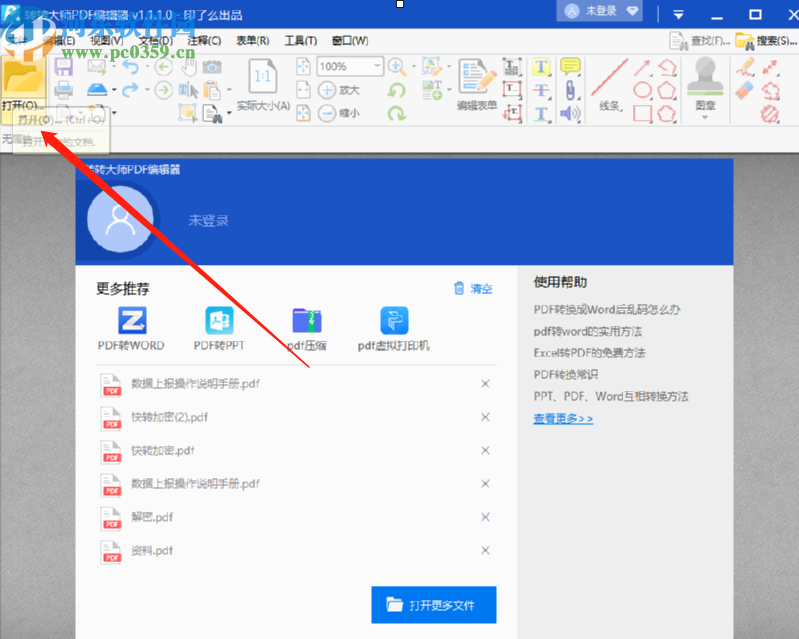Expand the email send dropdown arrow
This screenshot has width=799, height=639.
[114, 67]
